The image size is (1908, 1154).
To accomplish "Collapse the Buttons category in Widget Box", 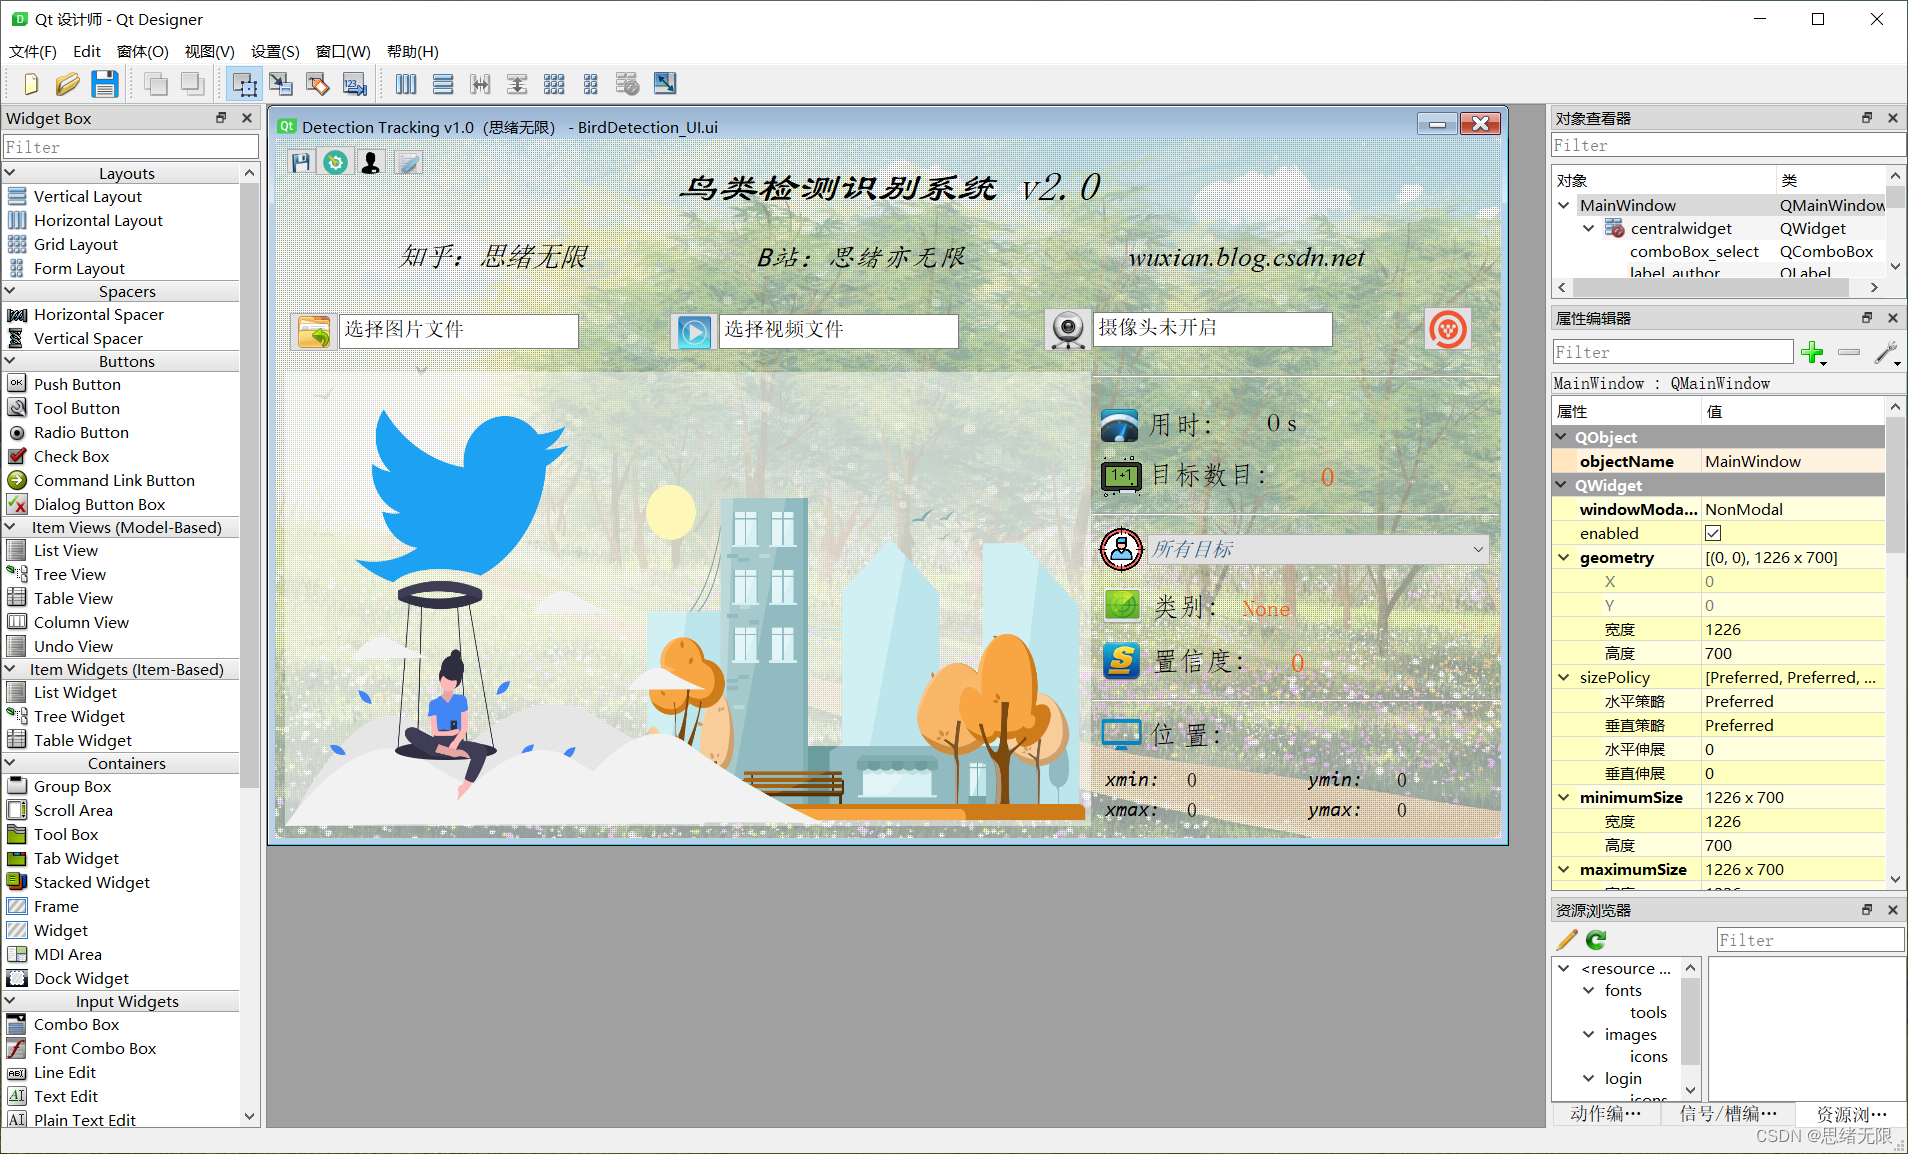I will pyautogui.click(x=10, y=361).
